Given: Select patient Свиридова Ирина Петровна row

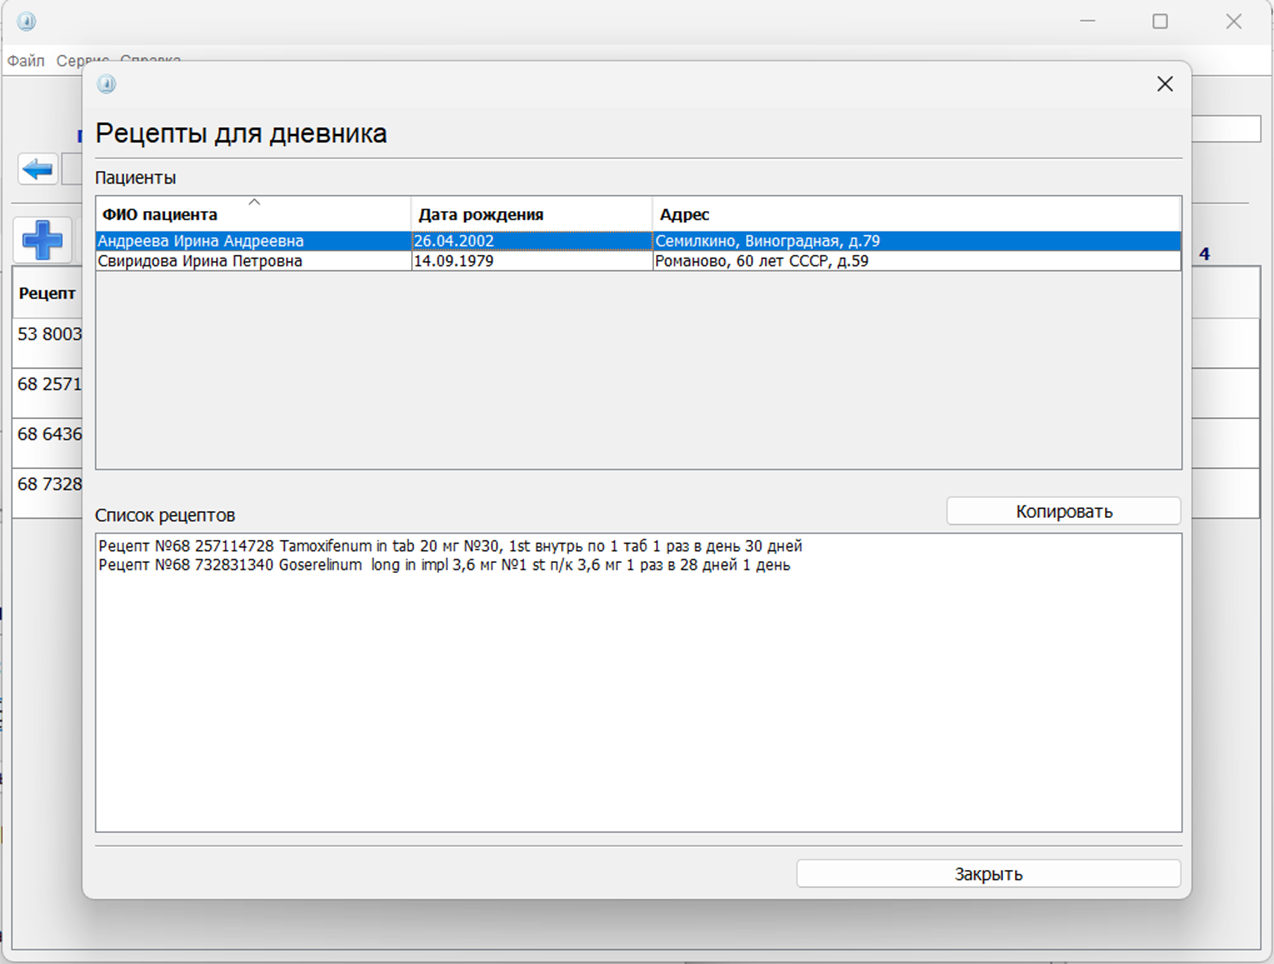Looking at the screenshot, I should [x=200, y=261].
